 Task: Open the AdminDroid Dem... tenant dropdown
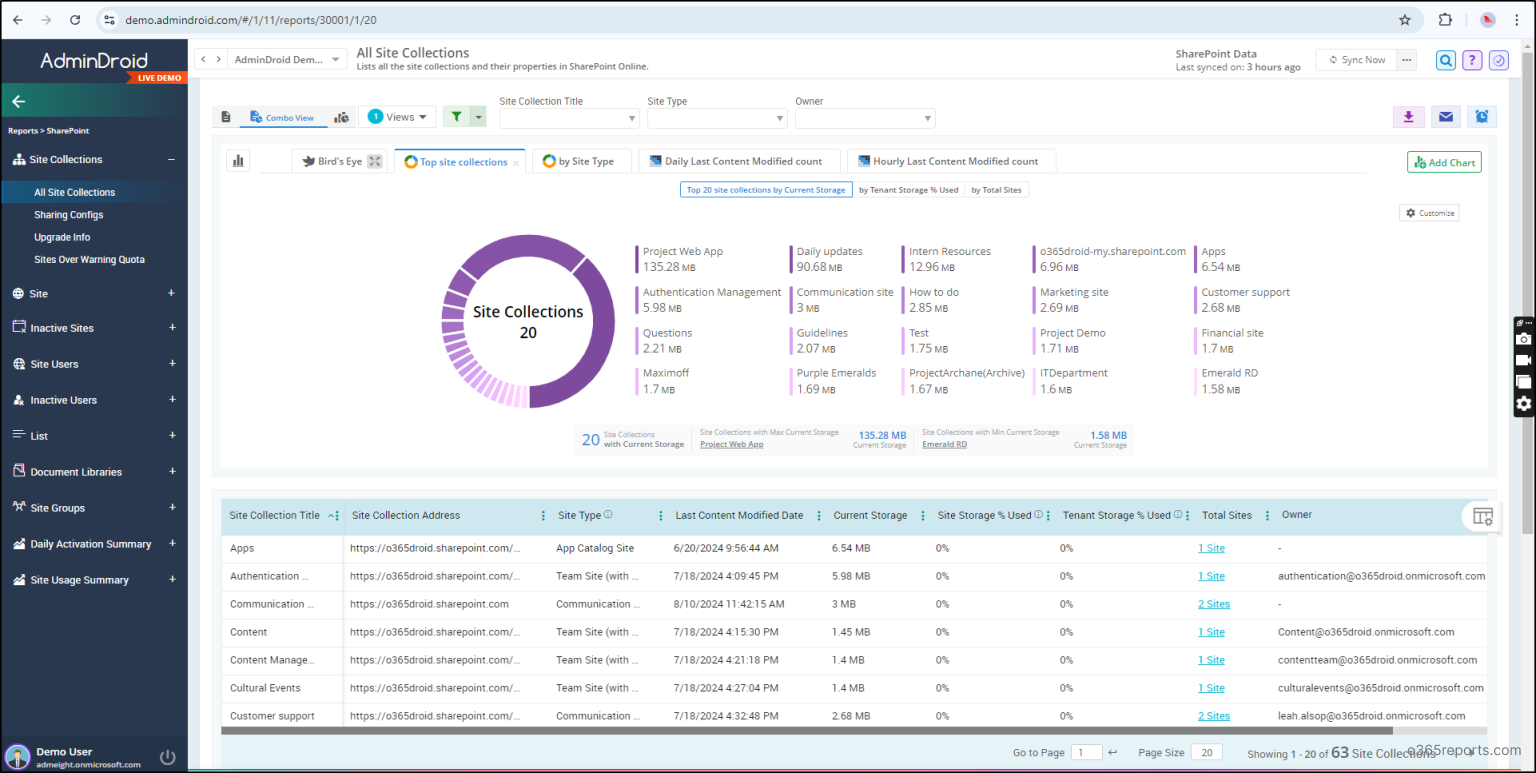pos(288,60)
